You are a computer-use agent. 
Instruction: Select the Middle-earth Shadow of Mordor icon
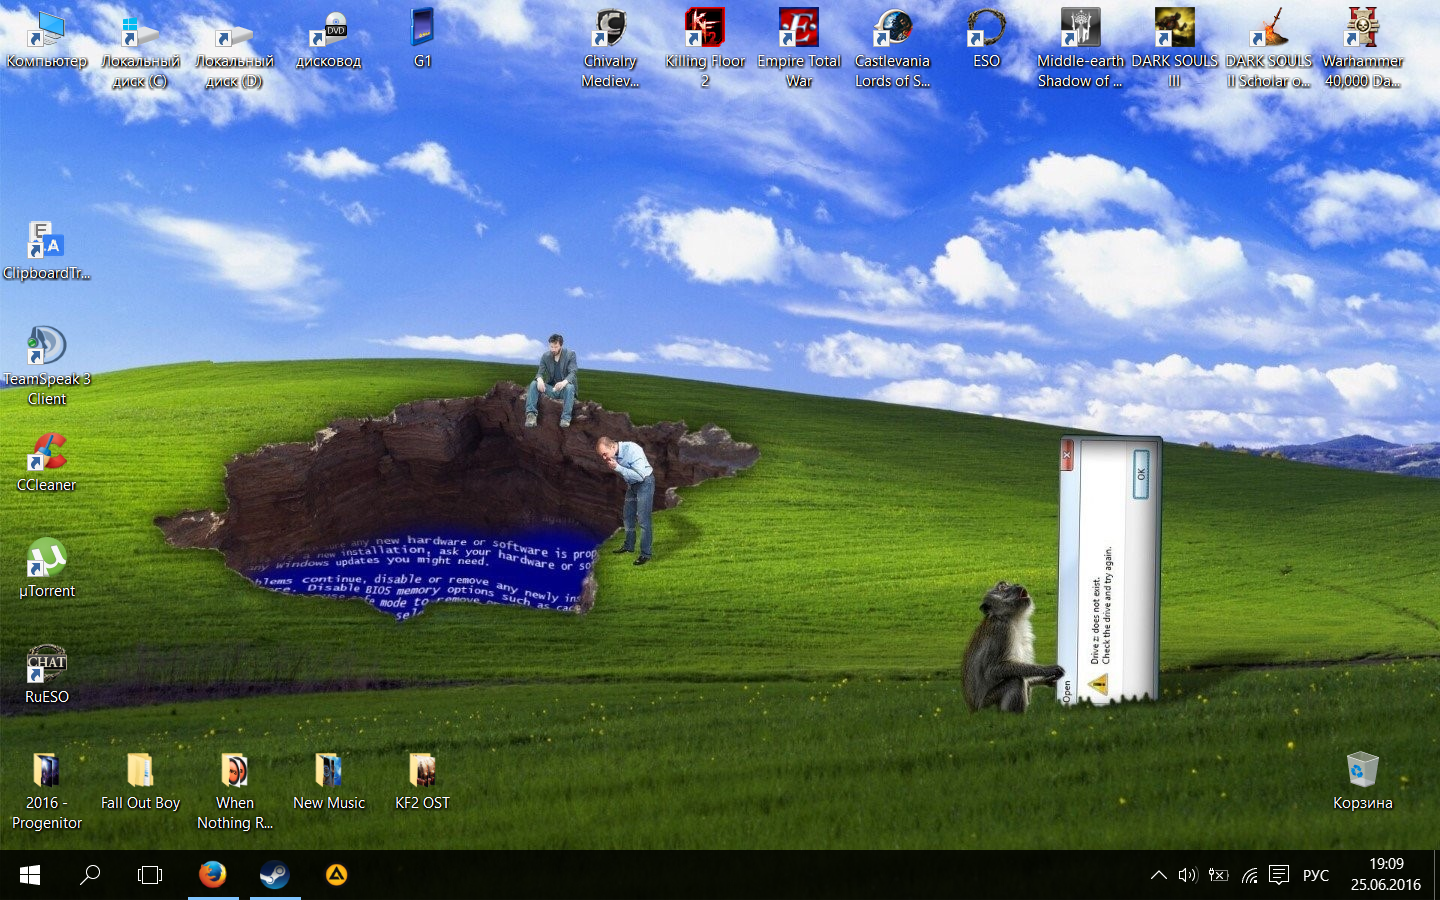(1080, 30)
